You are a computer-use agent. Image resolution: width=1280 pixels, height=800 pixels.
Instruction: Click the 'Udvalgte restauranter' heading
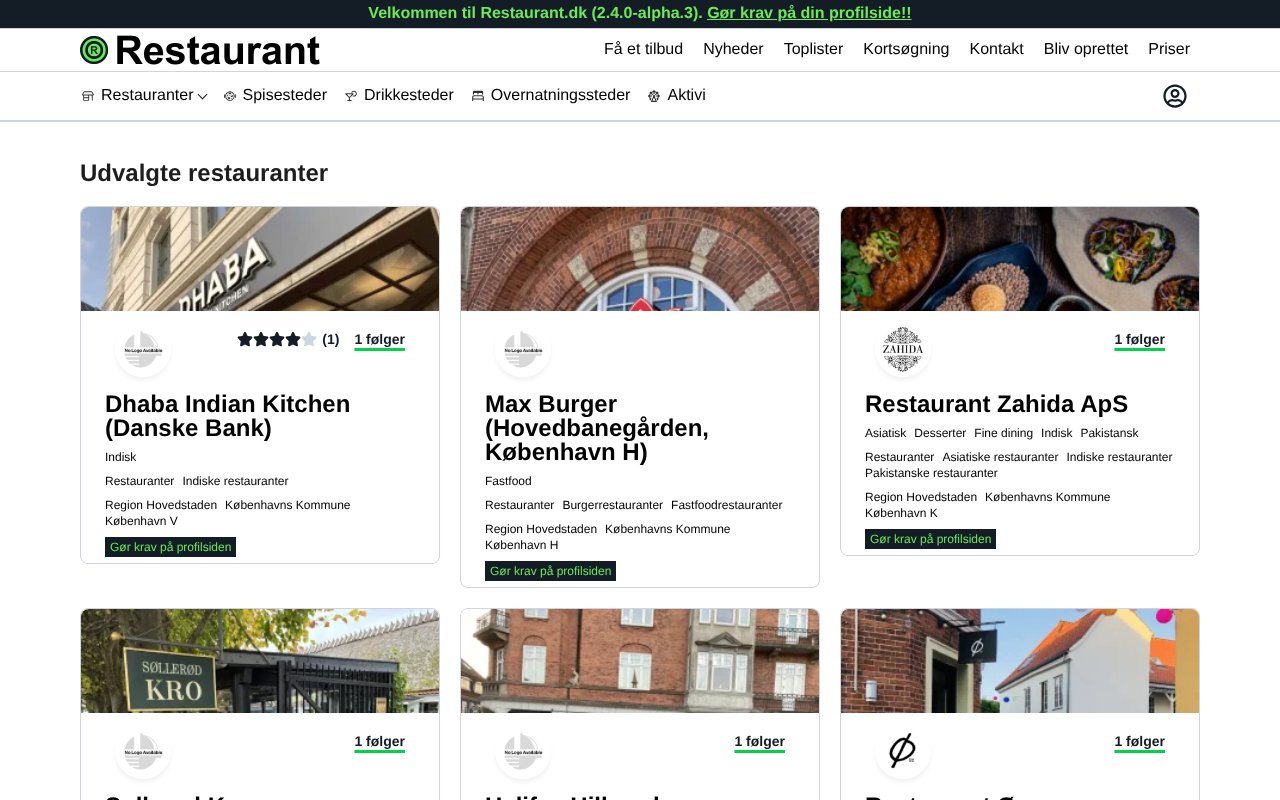click(204, 173)
